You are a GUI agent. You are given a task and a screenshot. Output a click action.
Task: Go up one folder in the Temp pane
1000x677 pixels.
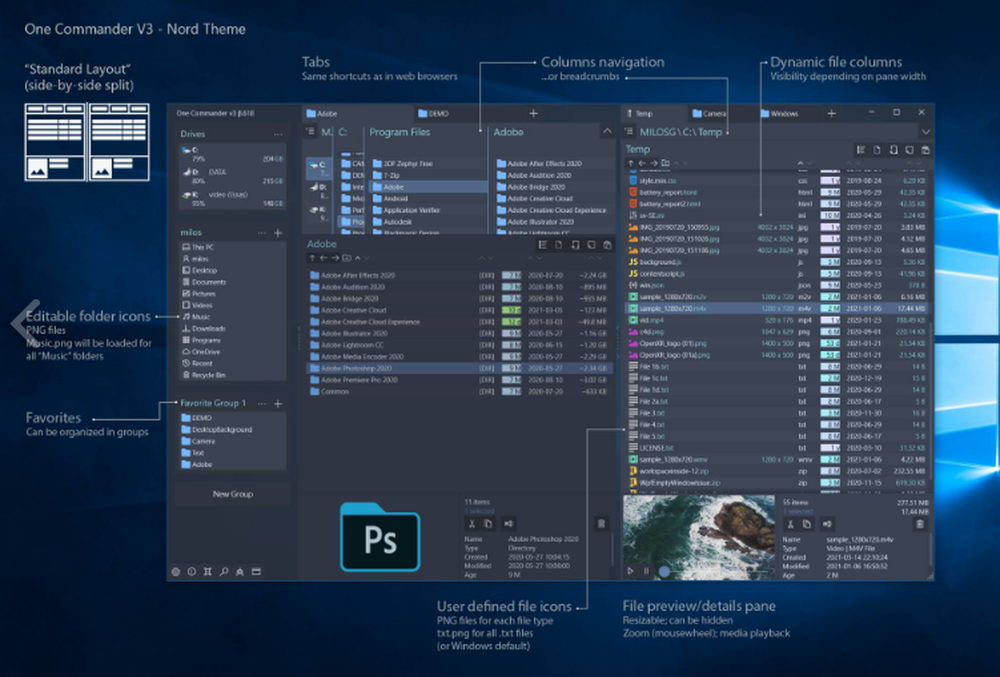tap(631, 163)
